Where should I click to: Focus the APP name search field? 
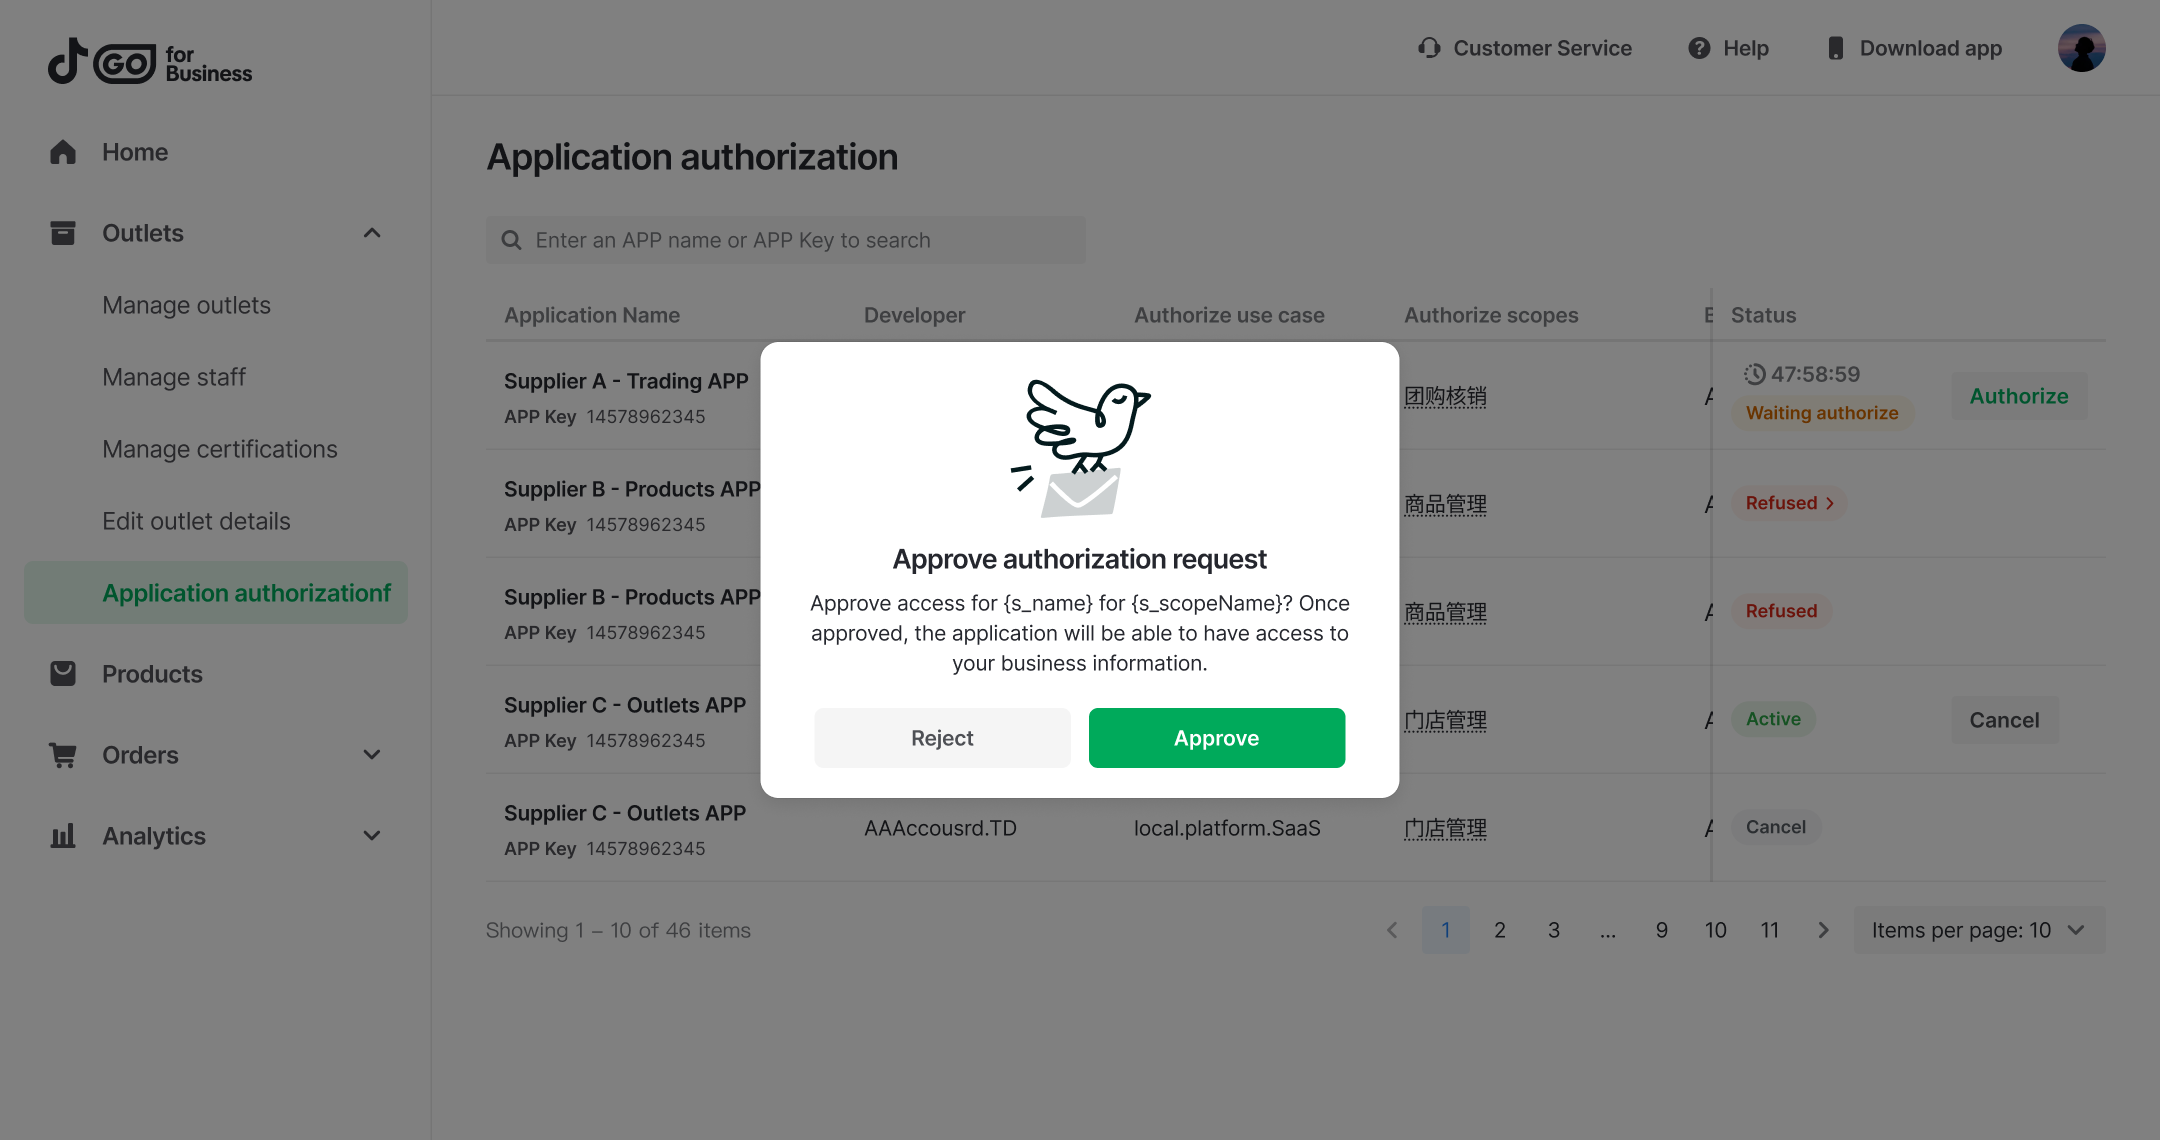point(786,240)
